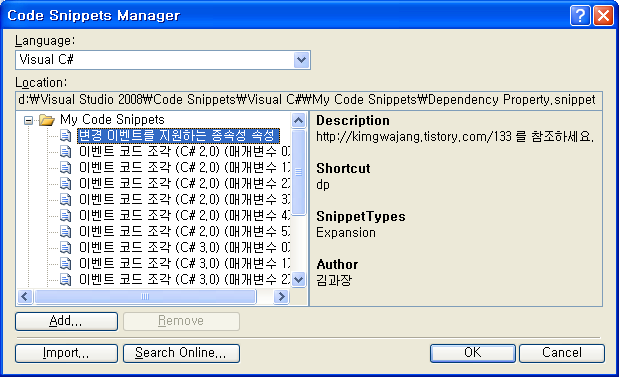Click file icon of C# 3.0 매개변수 0 snippet

click(x=66, y=248)
